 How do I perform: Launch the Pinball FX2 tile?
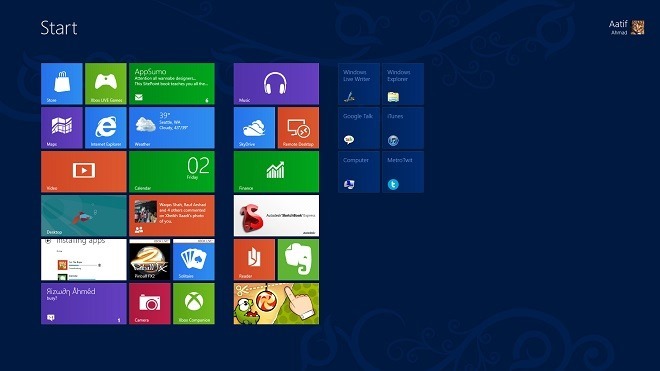click(149, 260)
